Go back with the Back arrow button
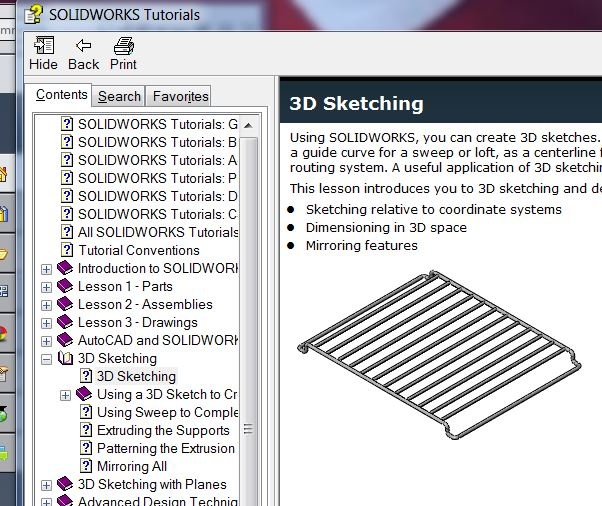Screen dimensions: 602x506 click(x=83, y=53)
